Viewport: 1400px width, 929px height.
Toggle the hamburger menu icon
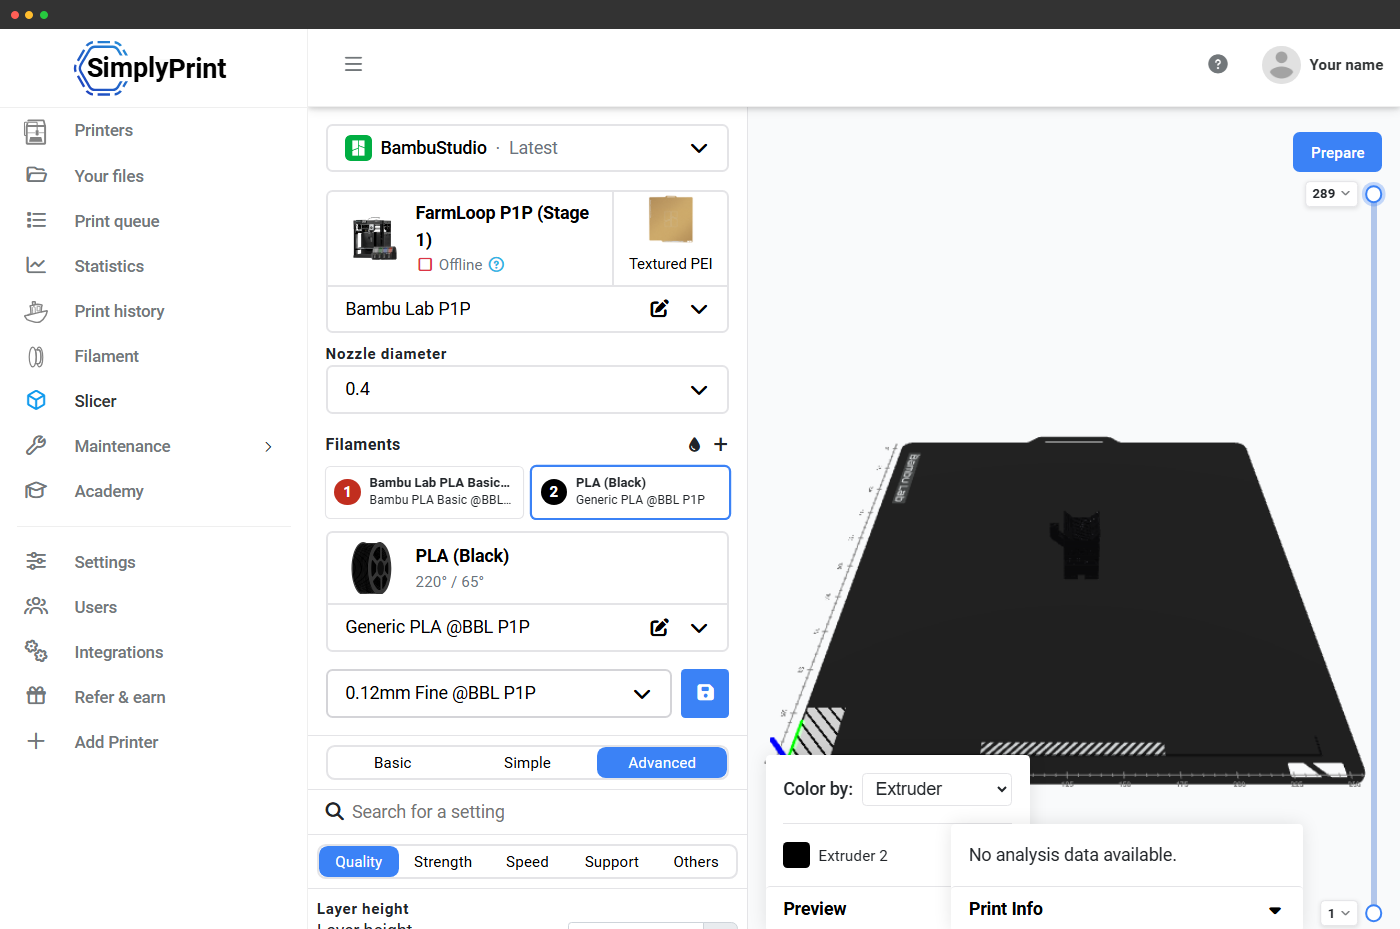[353, 64]
